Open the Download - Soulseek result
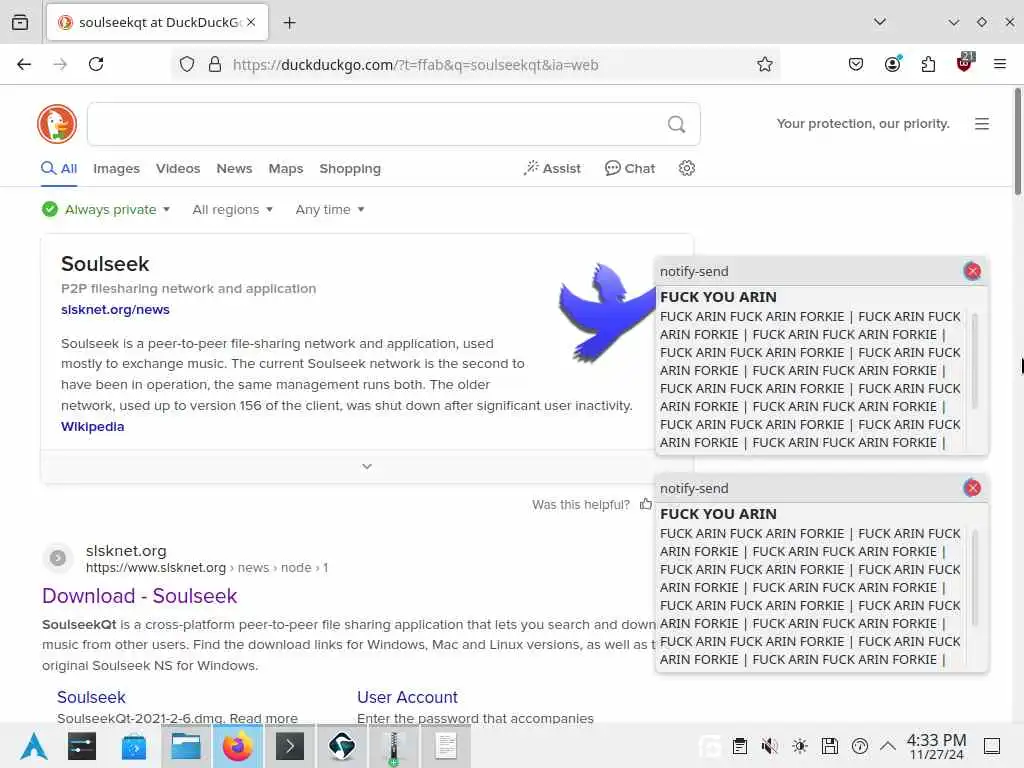This screenshot has height=768, width=1024. [x=140, y=596]
